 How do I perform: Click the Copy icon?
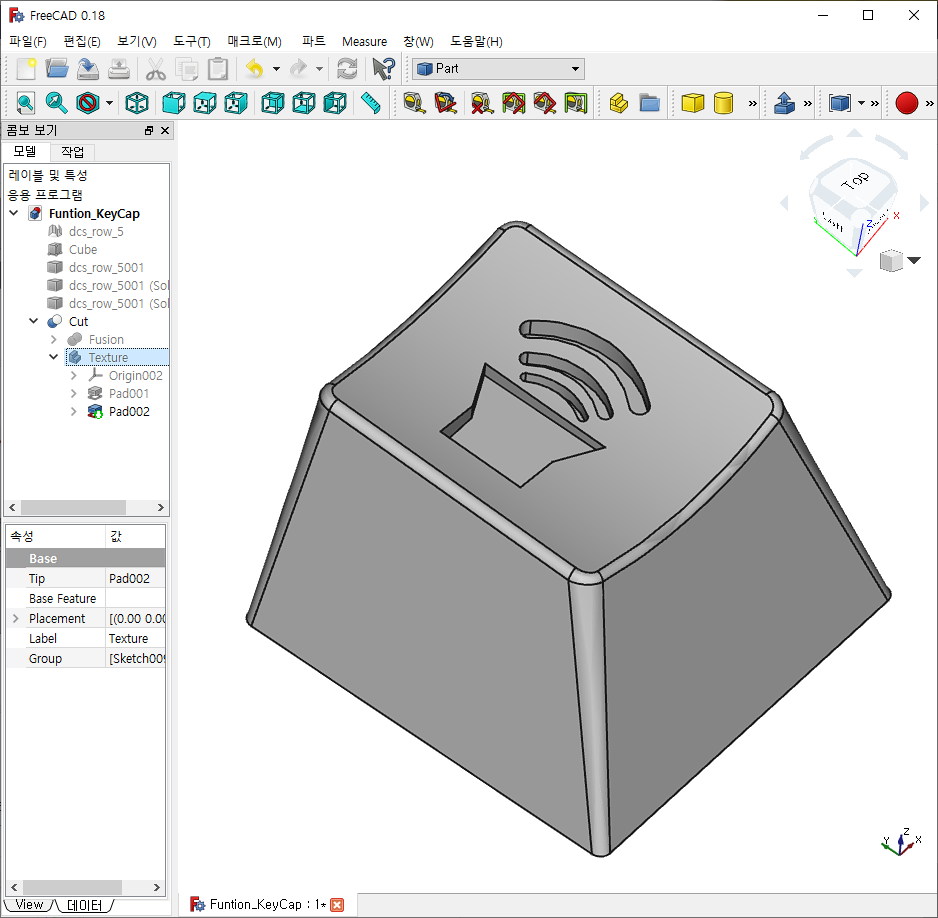tap(187, 69)
